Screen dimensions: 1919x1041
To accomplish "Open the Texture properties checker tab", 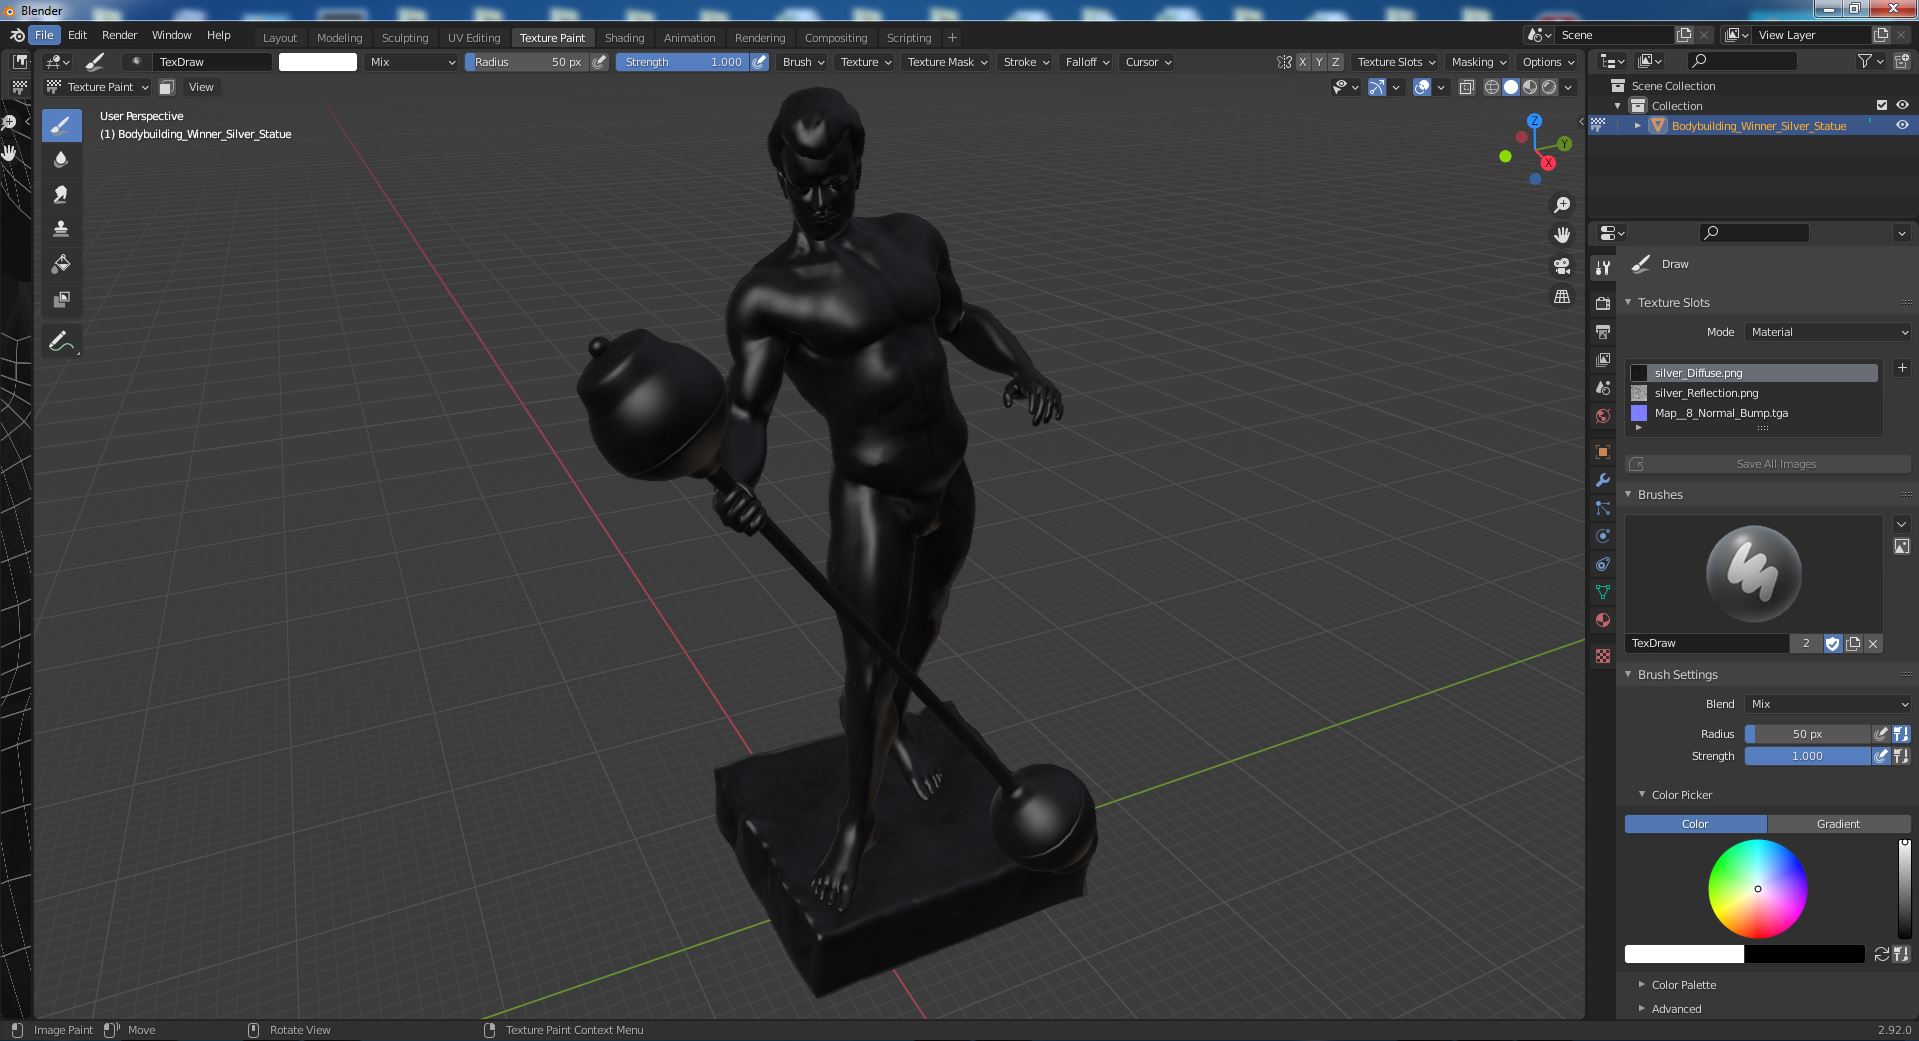I will (x=1603, y=656).
